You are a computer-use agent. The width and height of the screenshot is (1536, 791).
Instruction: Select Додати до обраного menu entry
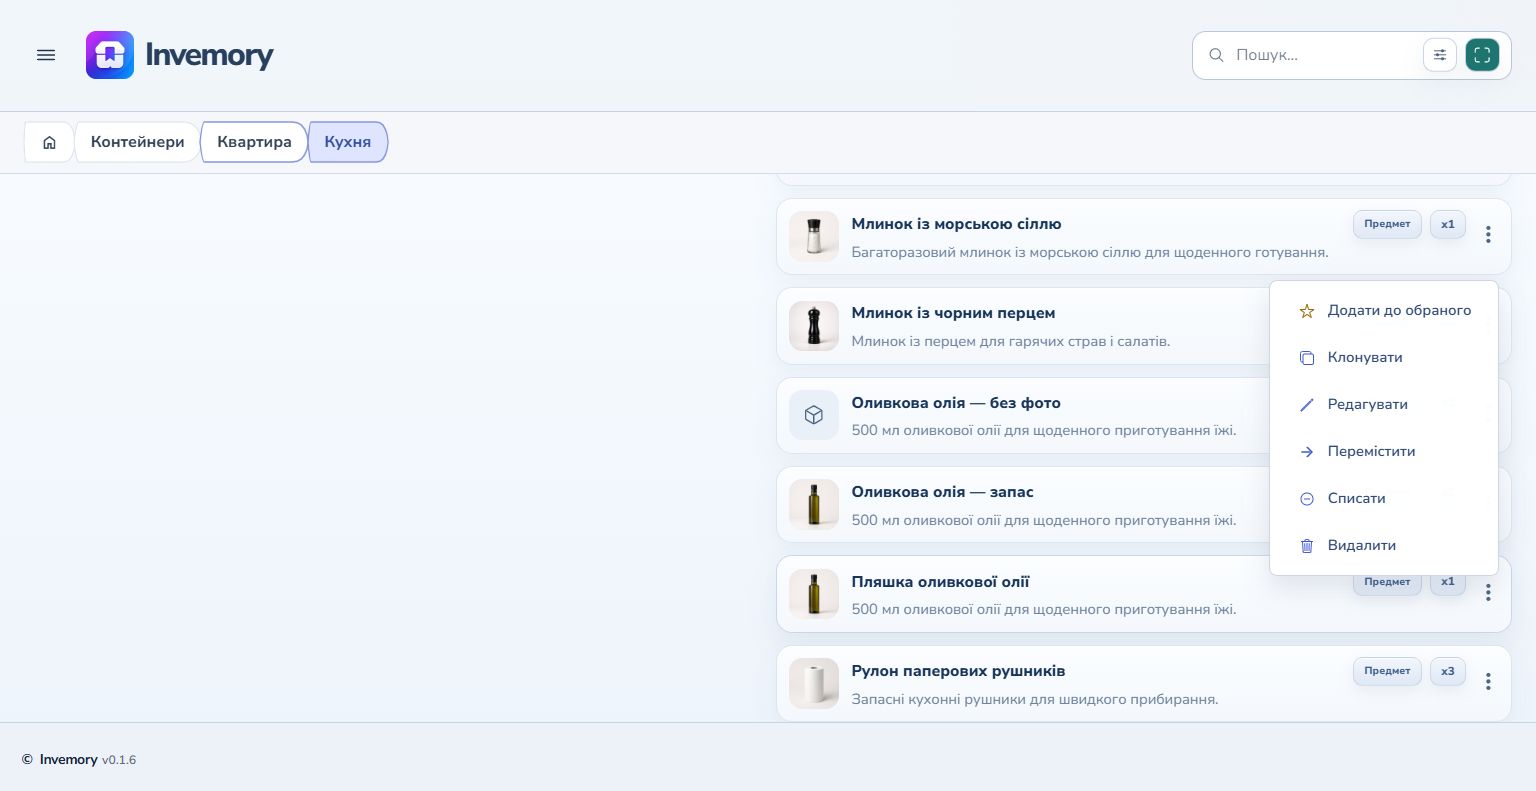[1384, 311]
